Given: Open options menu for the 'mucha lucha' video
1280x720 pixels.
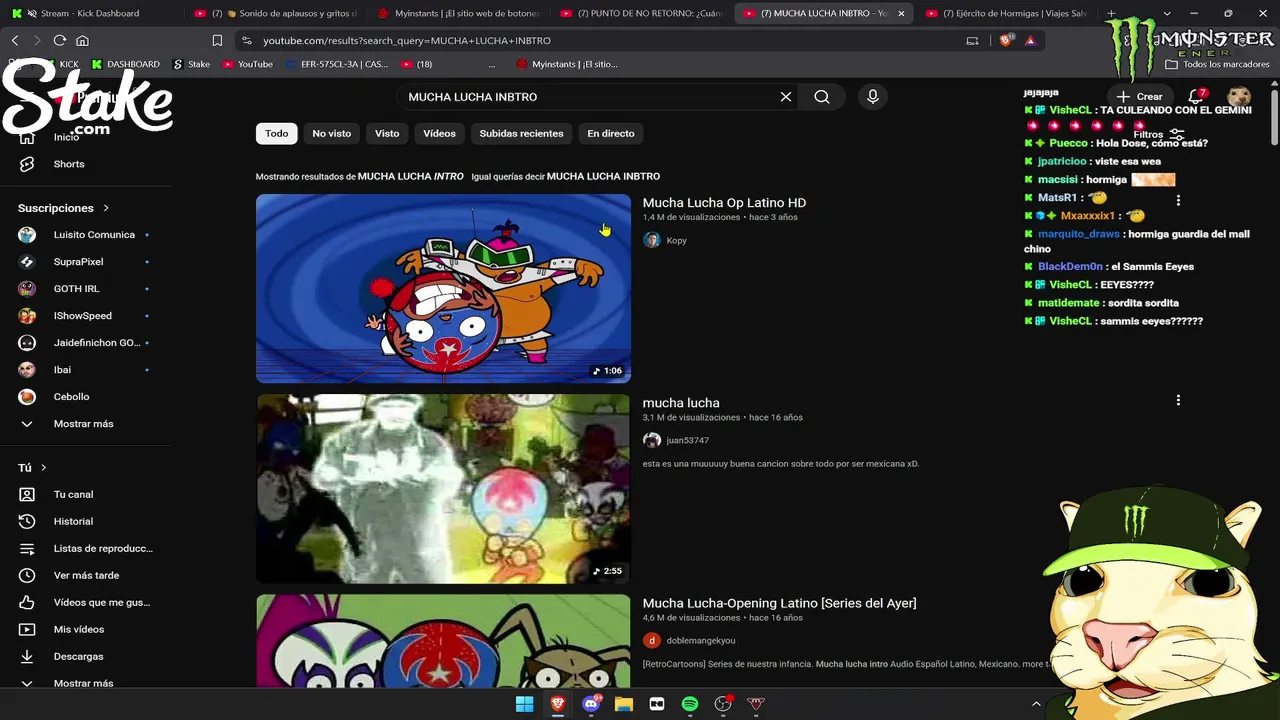Looking at the screenshot, I should pyautogui.click(x=1178, y=400).
